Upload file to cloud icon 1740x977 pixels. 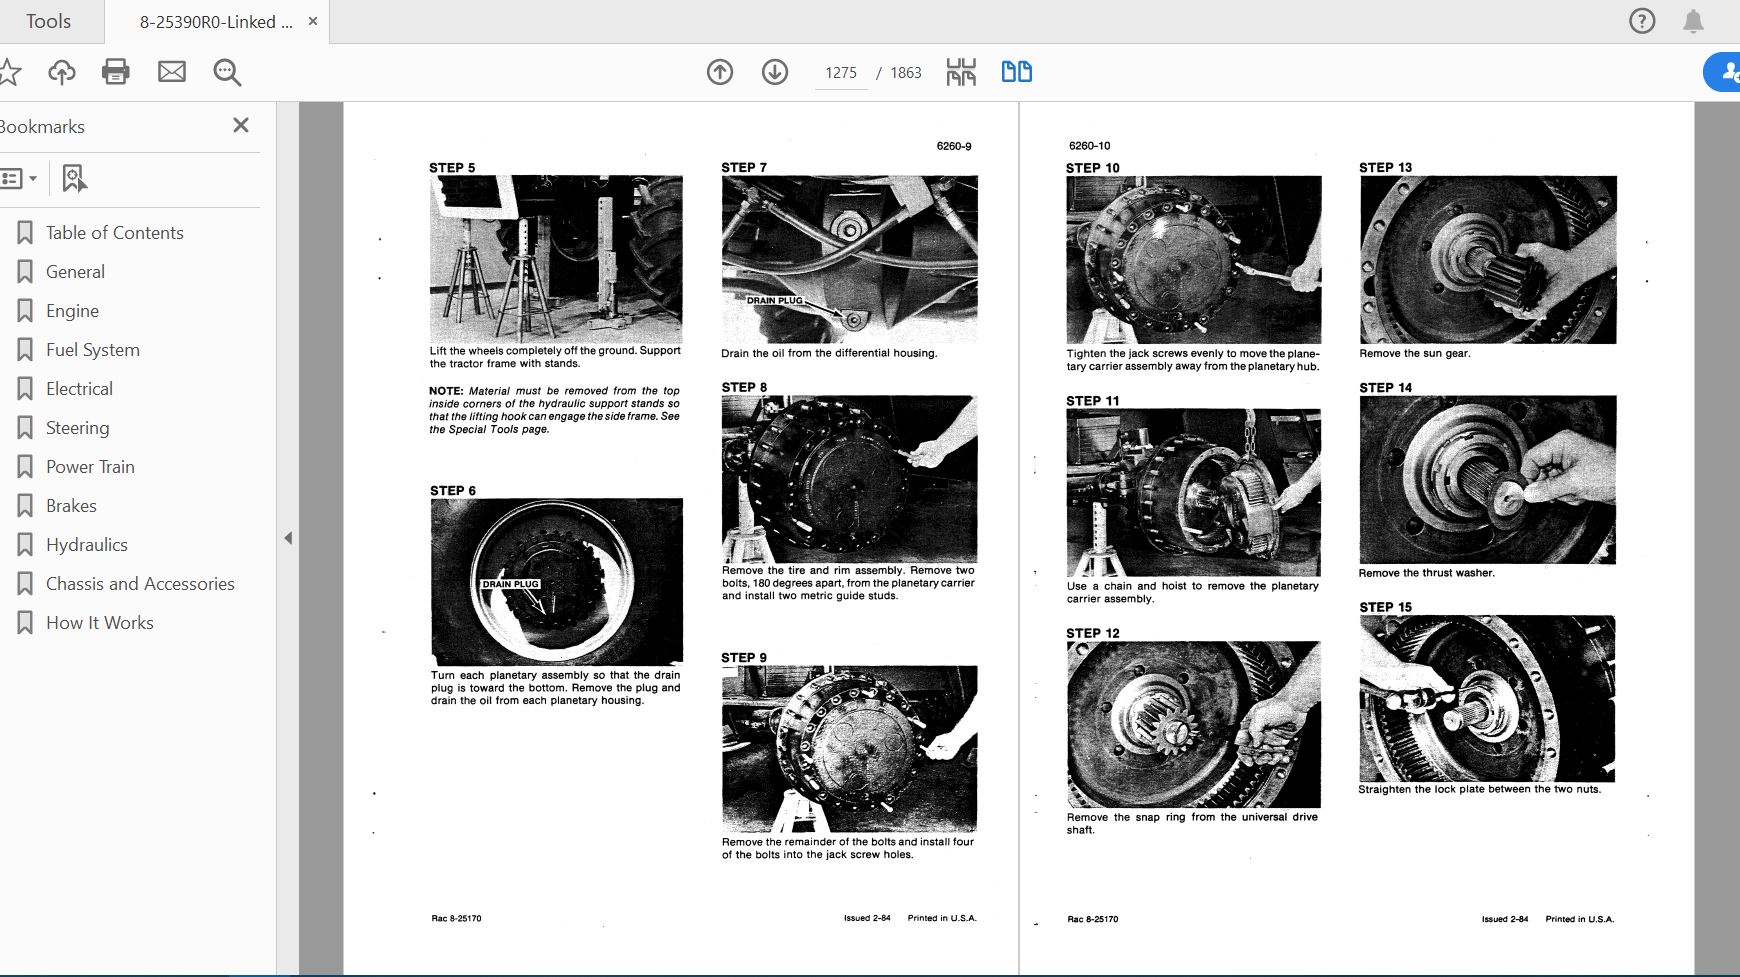62,72
